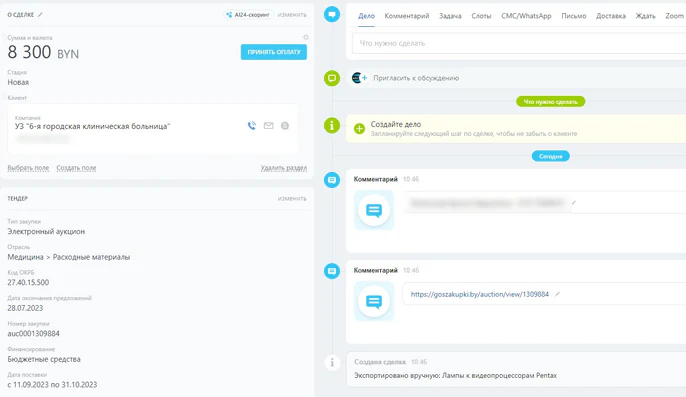Click the pencil icon next to О СДЕЛКЕ
Screen dimensions: 686x397
click(40, 15)
